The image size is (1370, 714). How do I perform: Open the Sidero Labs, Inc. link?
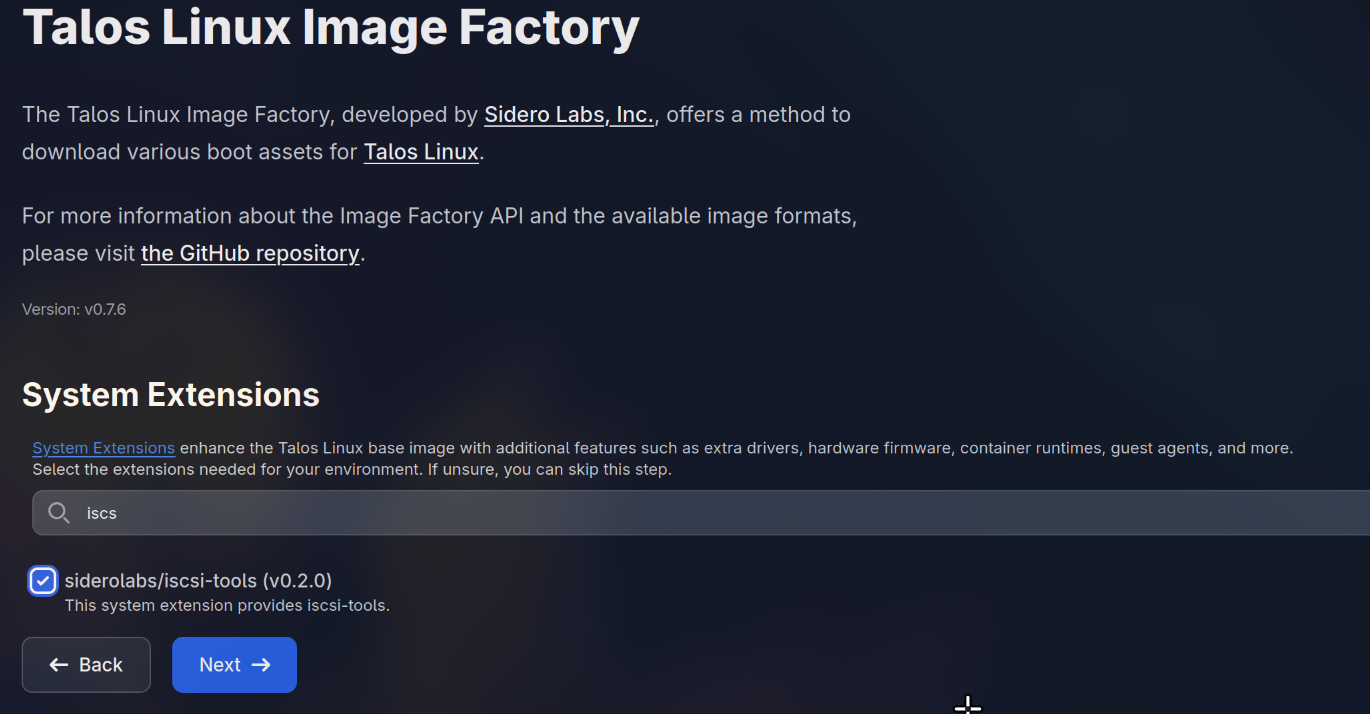click(x=568, y=114)
